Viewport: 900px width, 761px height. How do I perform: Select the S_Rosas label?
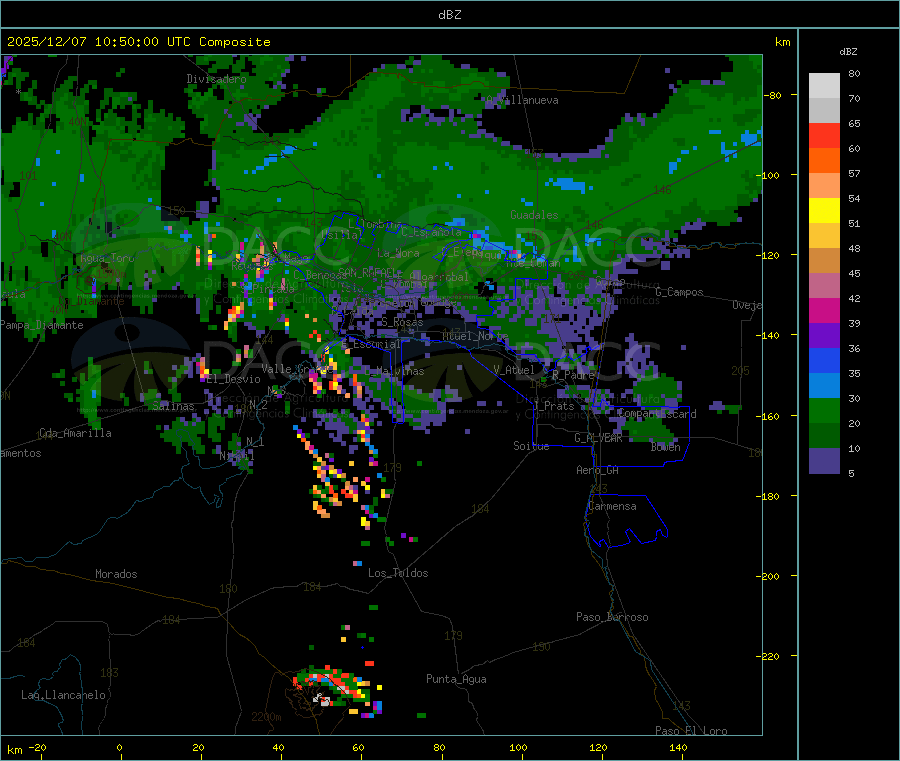[x=402, y=322]
